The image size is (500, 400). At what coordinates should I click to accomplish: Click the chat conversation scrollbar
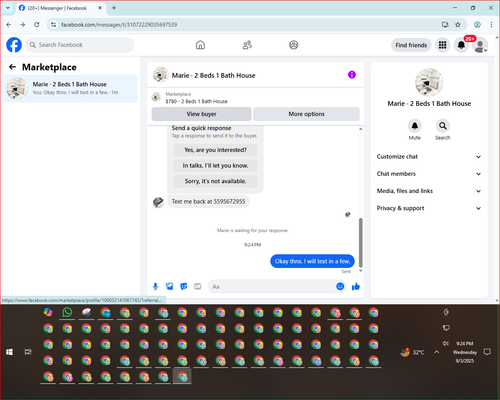point(360,242)
